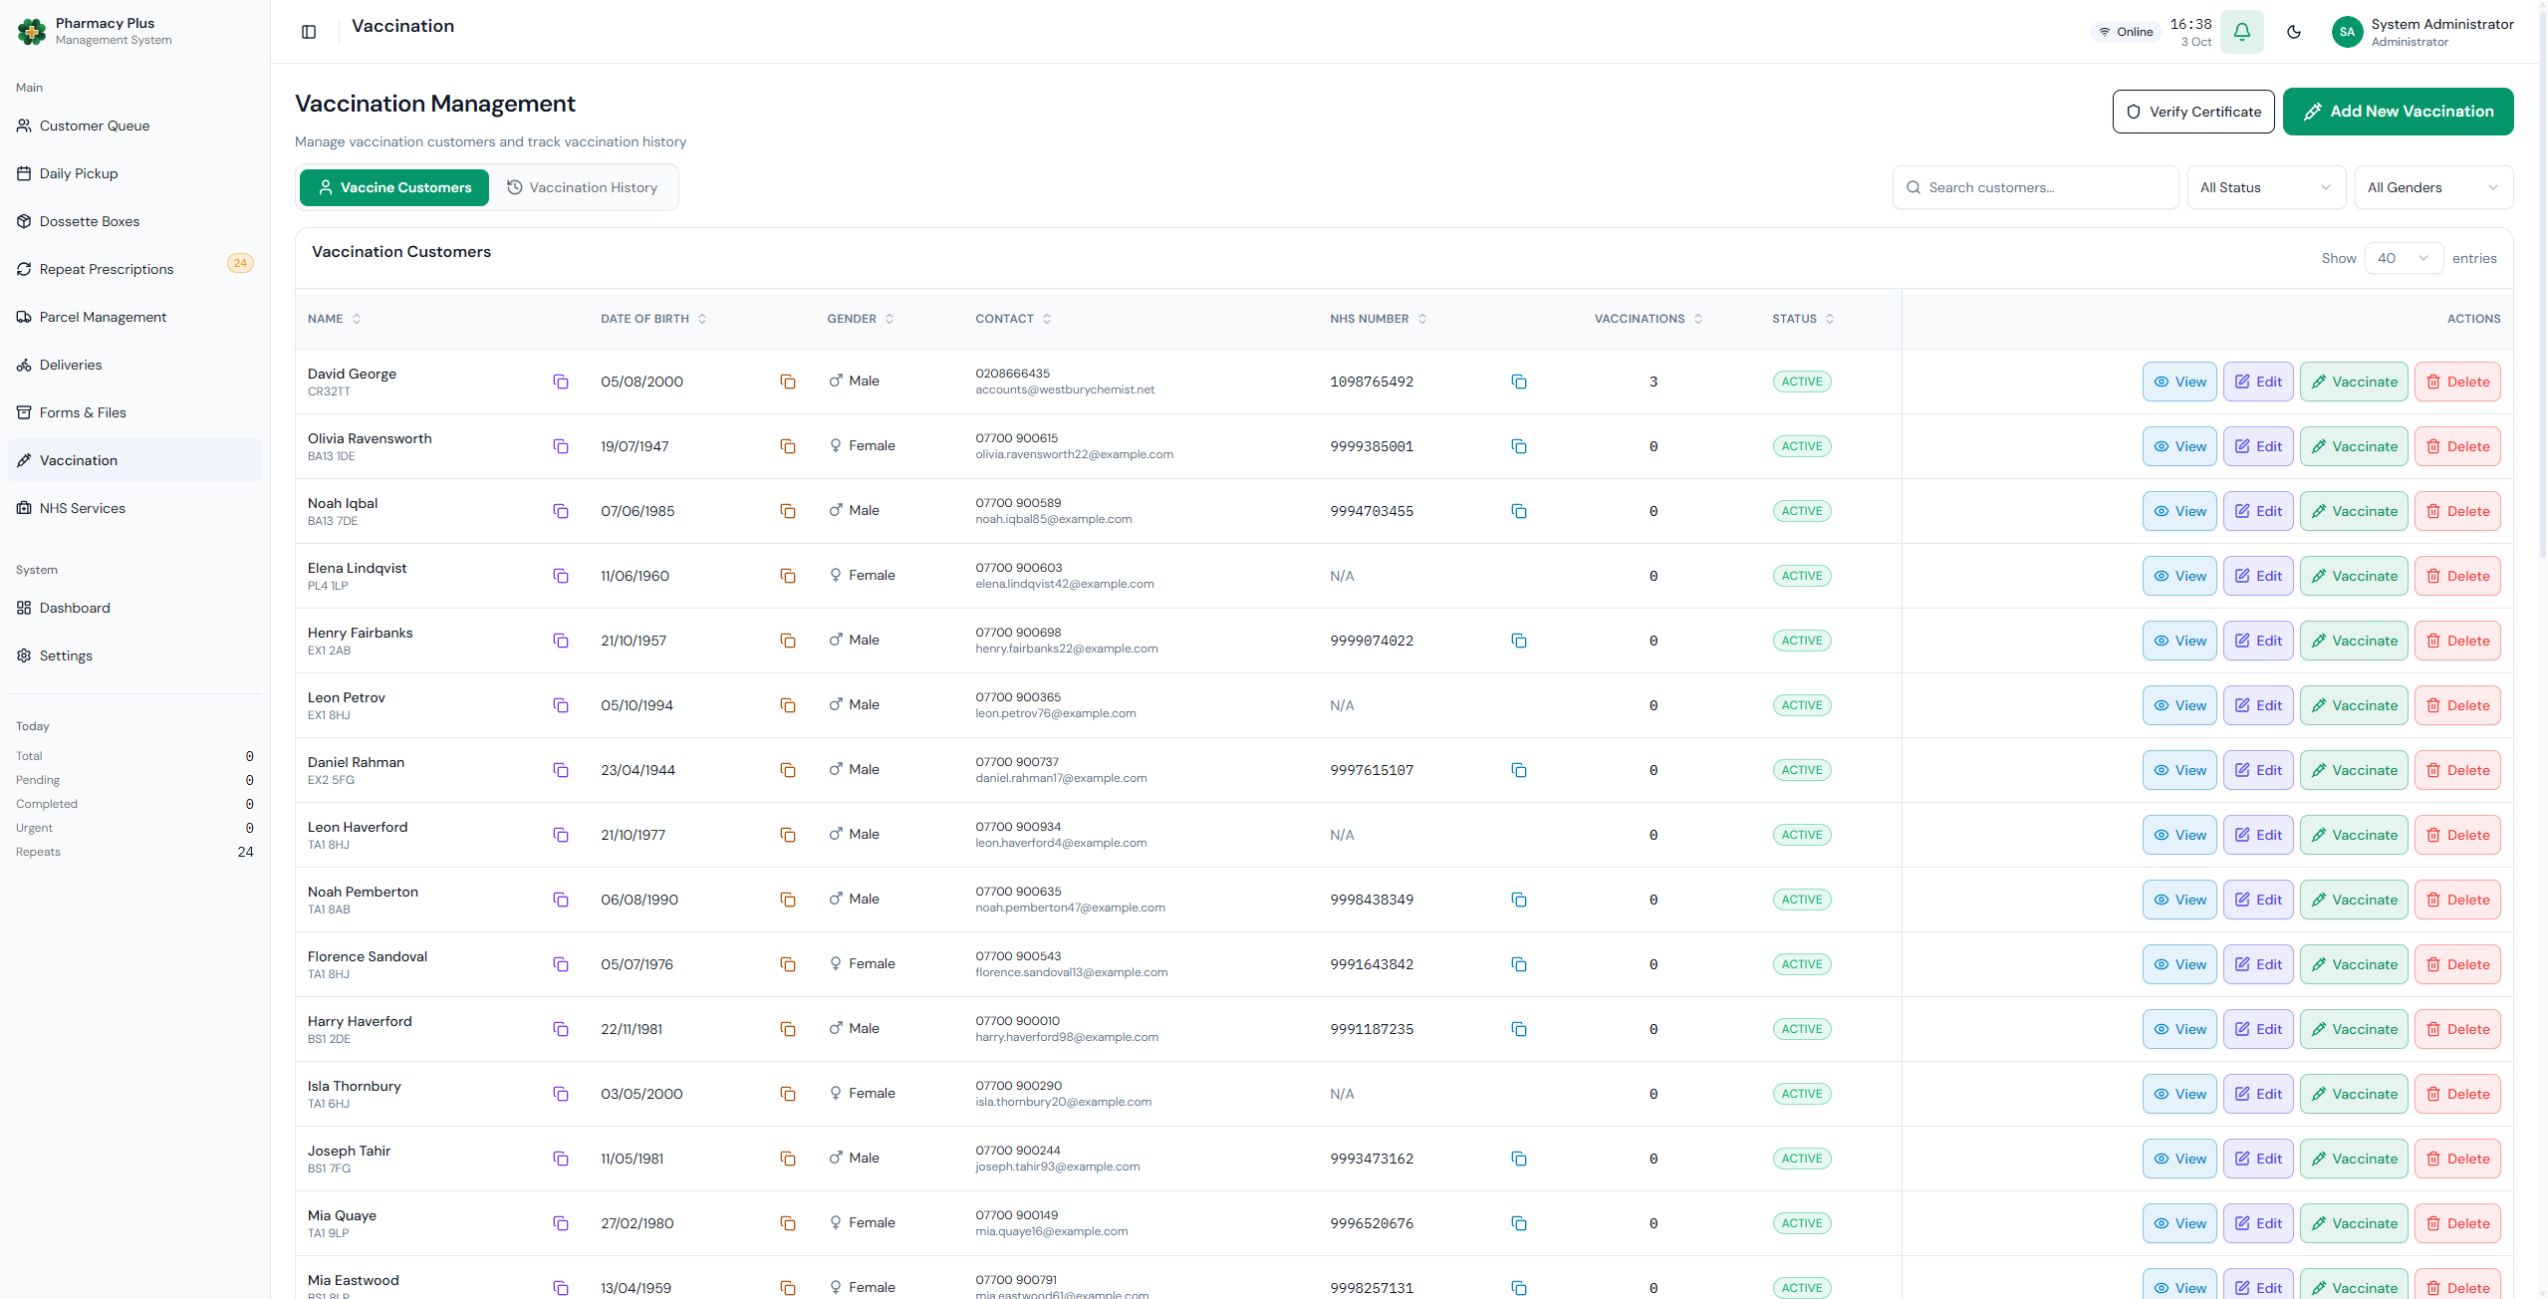Open the SA user avatar
Image resolution: width=2548 pixels, height=1299 pixels.
pyautogui.click(x=2347, y=32)
